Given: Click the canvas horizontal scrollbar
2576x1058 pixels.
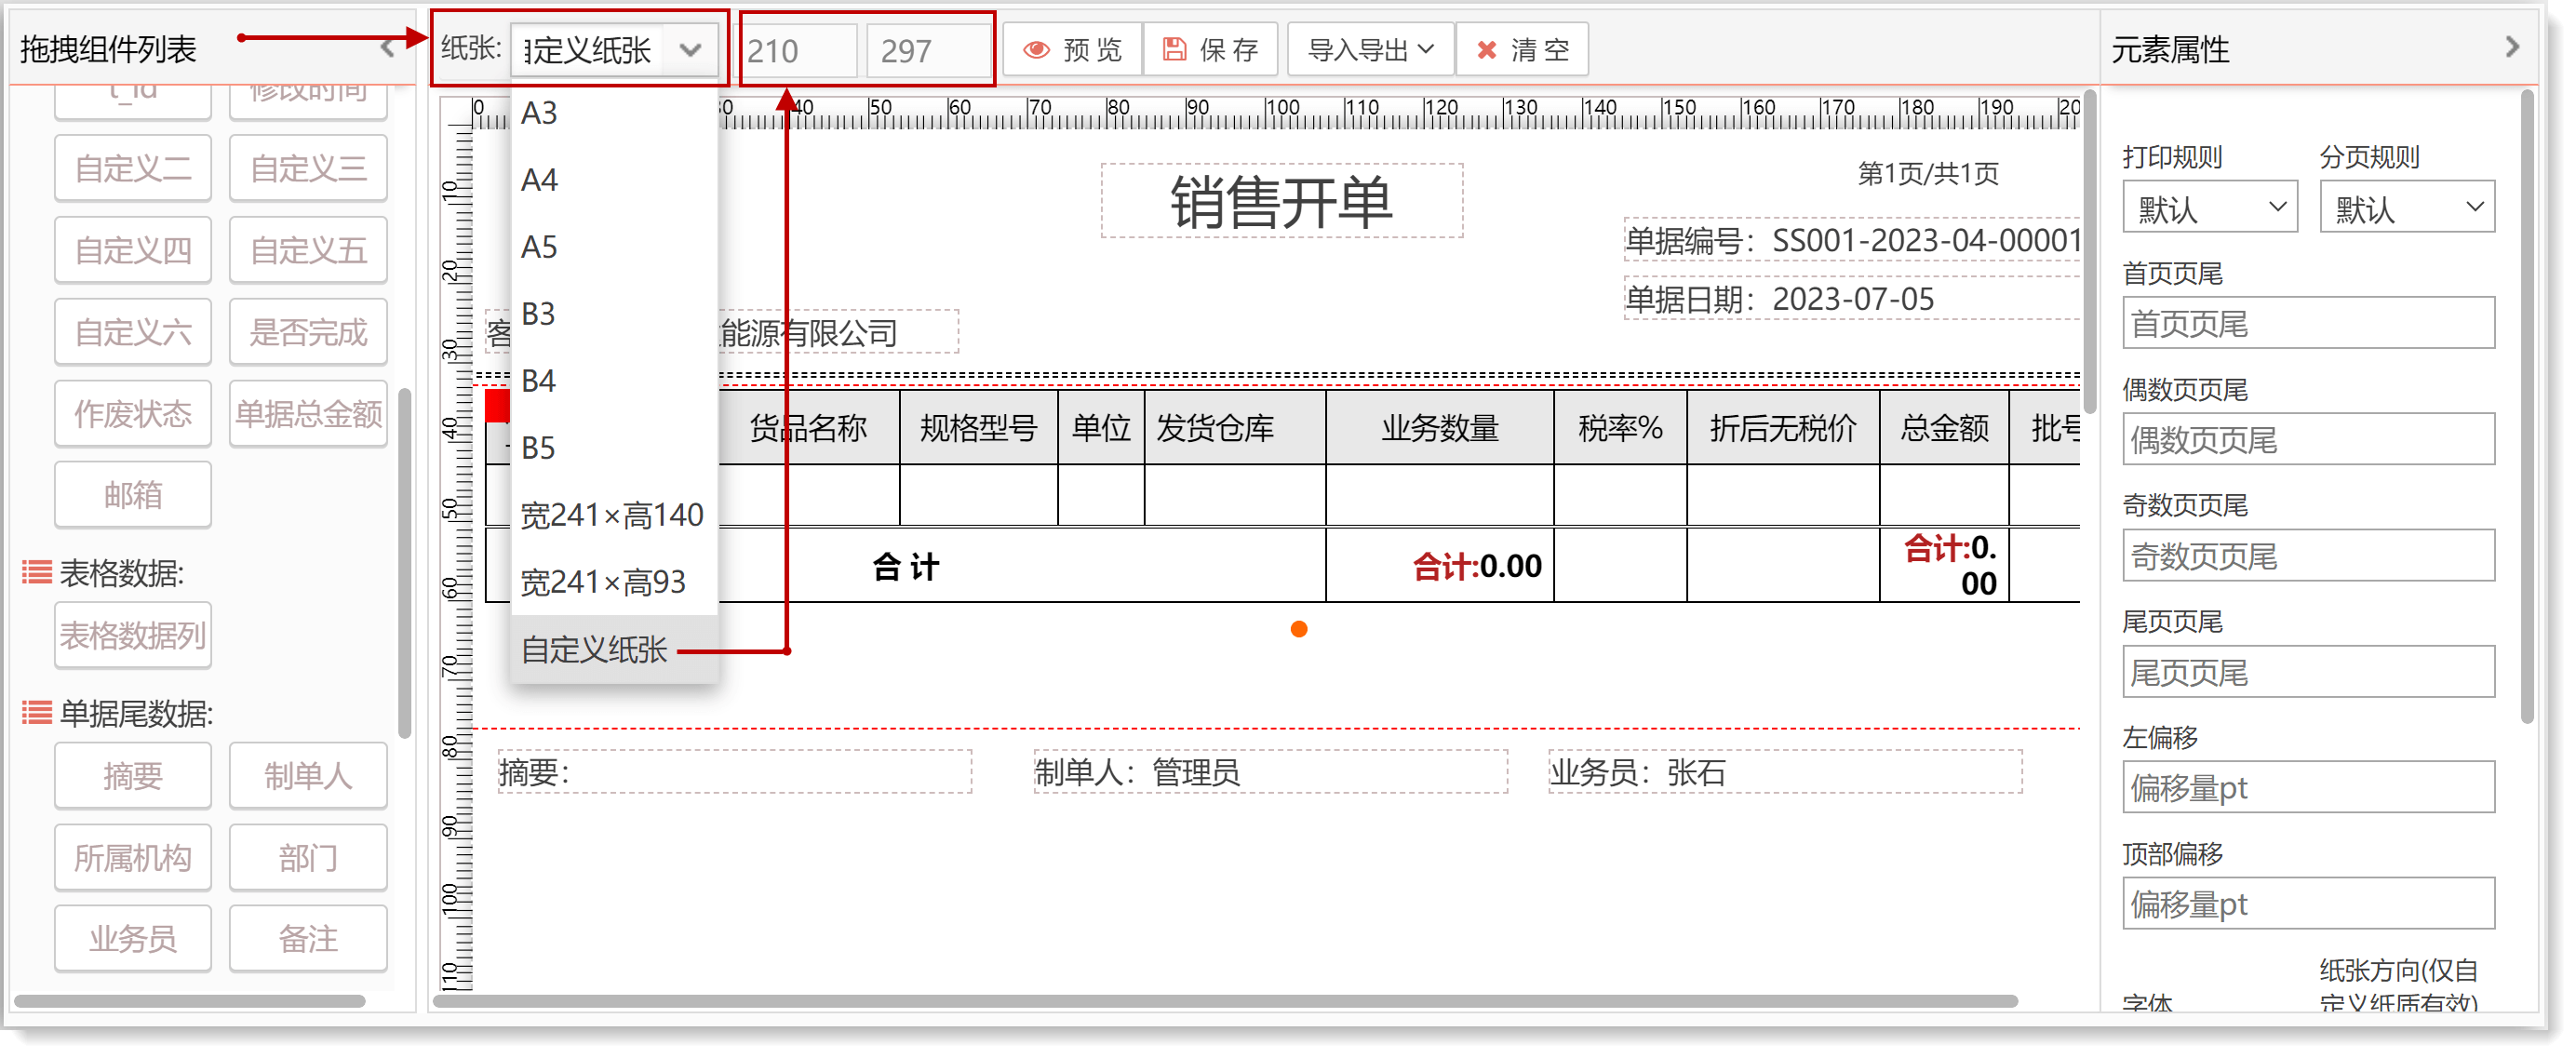Looking at the screenshot, I should (1225, 1001).
